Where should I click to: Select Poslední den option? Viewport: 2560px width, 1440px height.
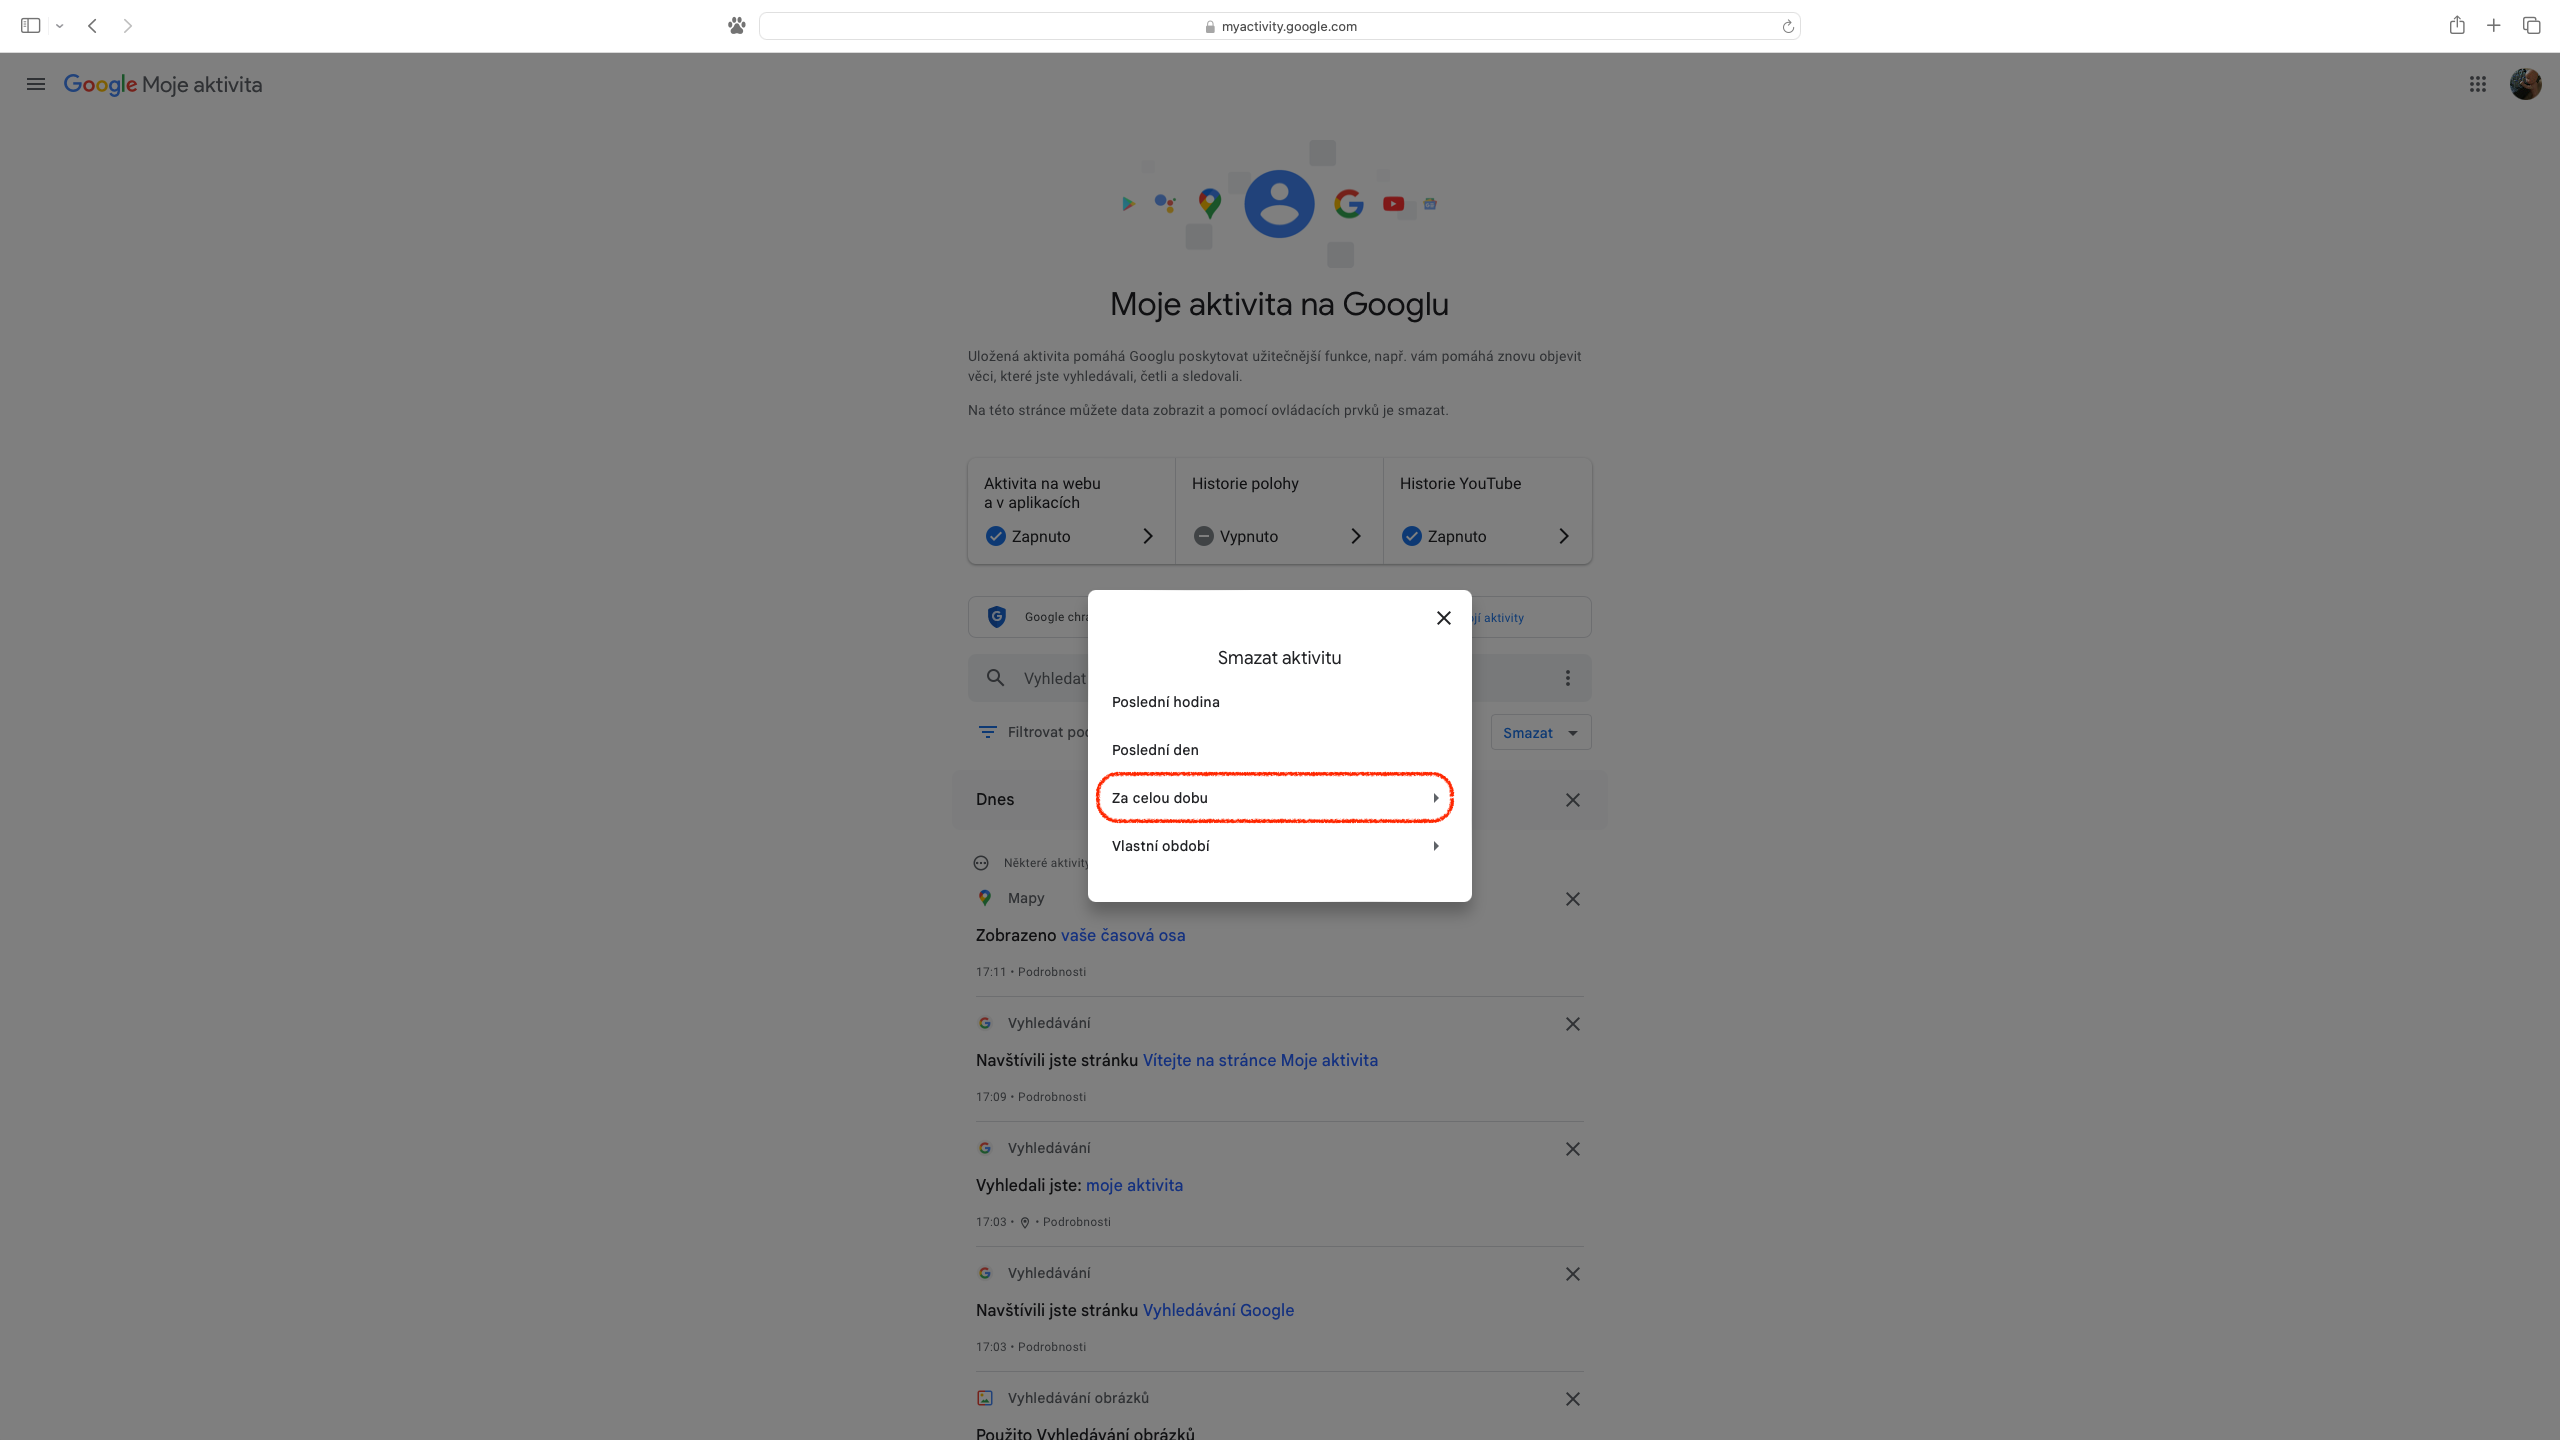point(1155,750)
